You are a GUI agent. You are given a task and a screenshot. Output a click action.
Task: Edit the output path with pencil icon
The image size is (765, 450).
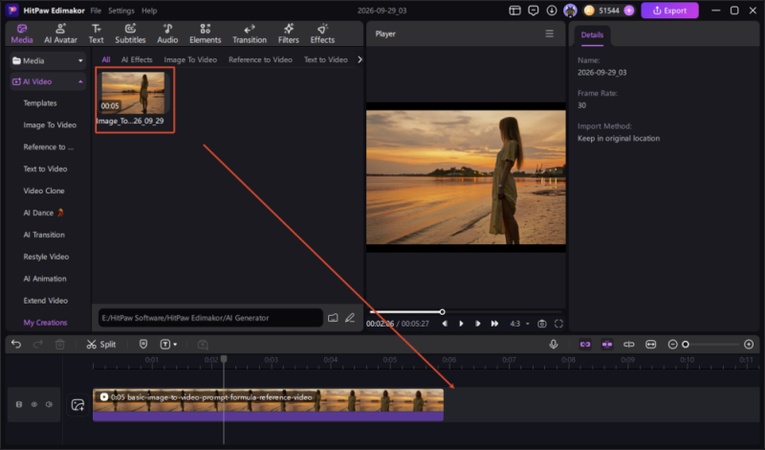tap(350, 318)
